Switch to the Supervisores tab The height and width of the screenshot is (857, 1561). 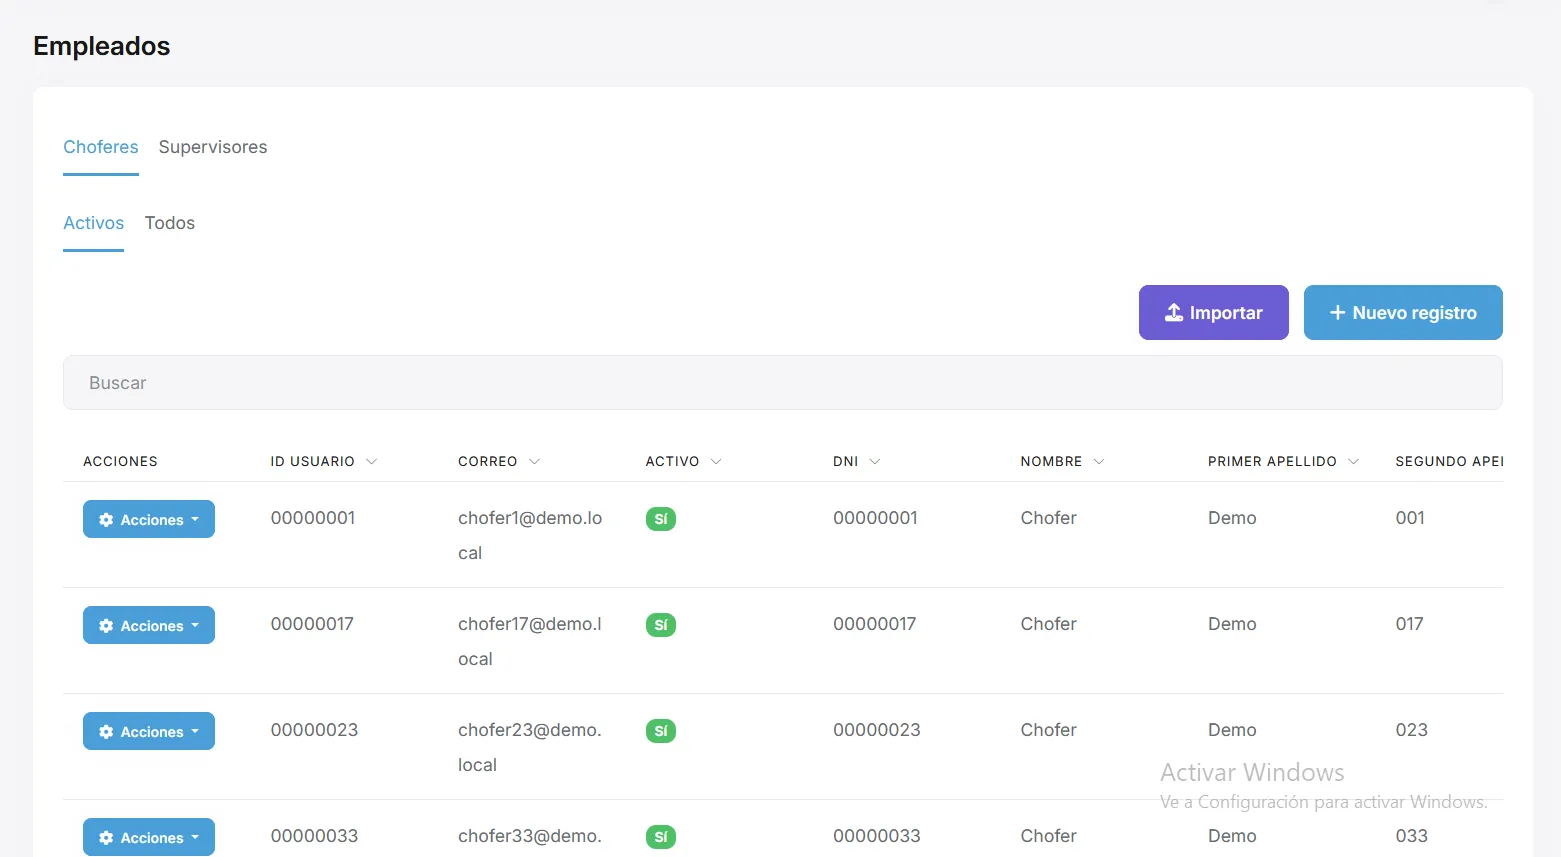pyautogui.click(x=213, y=147)
